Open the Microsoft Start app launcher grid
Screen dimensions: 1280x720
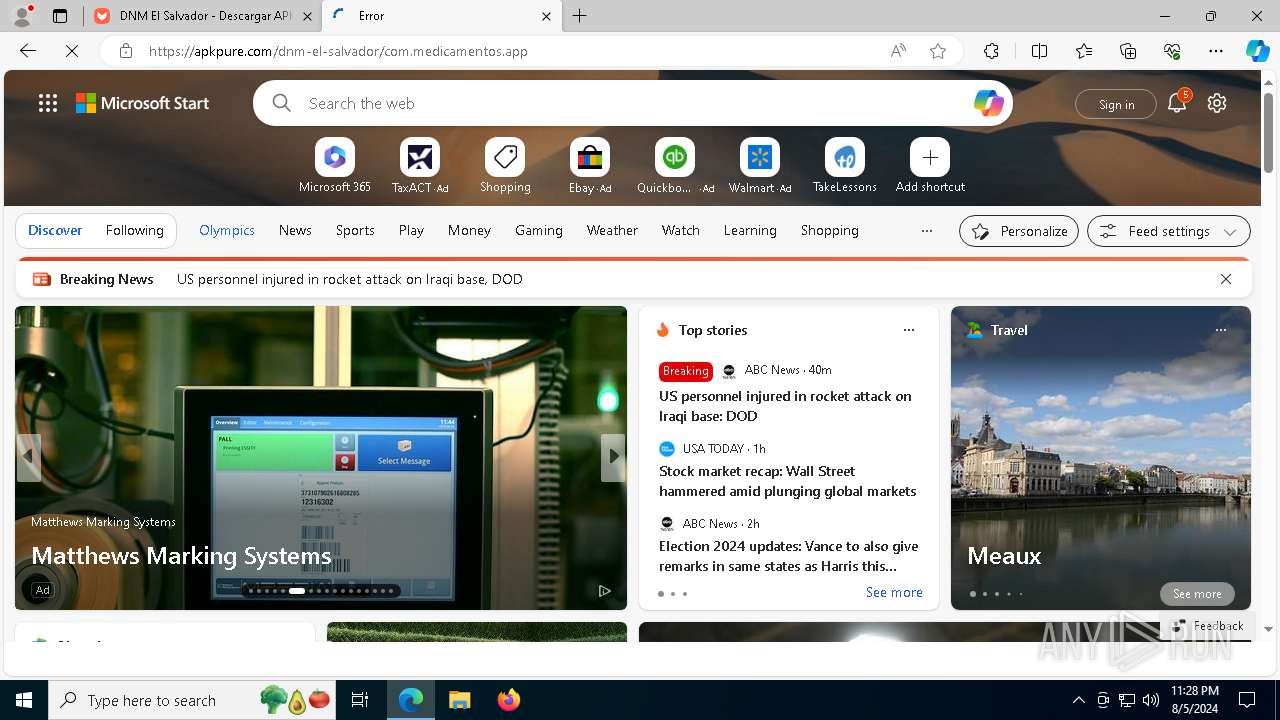[48, 103]
